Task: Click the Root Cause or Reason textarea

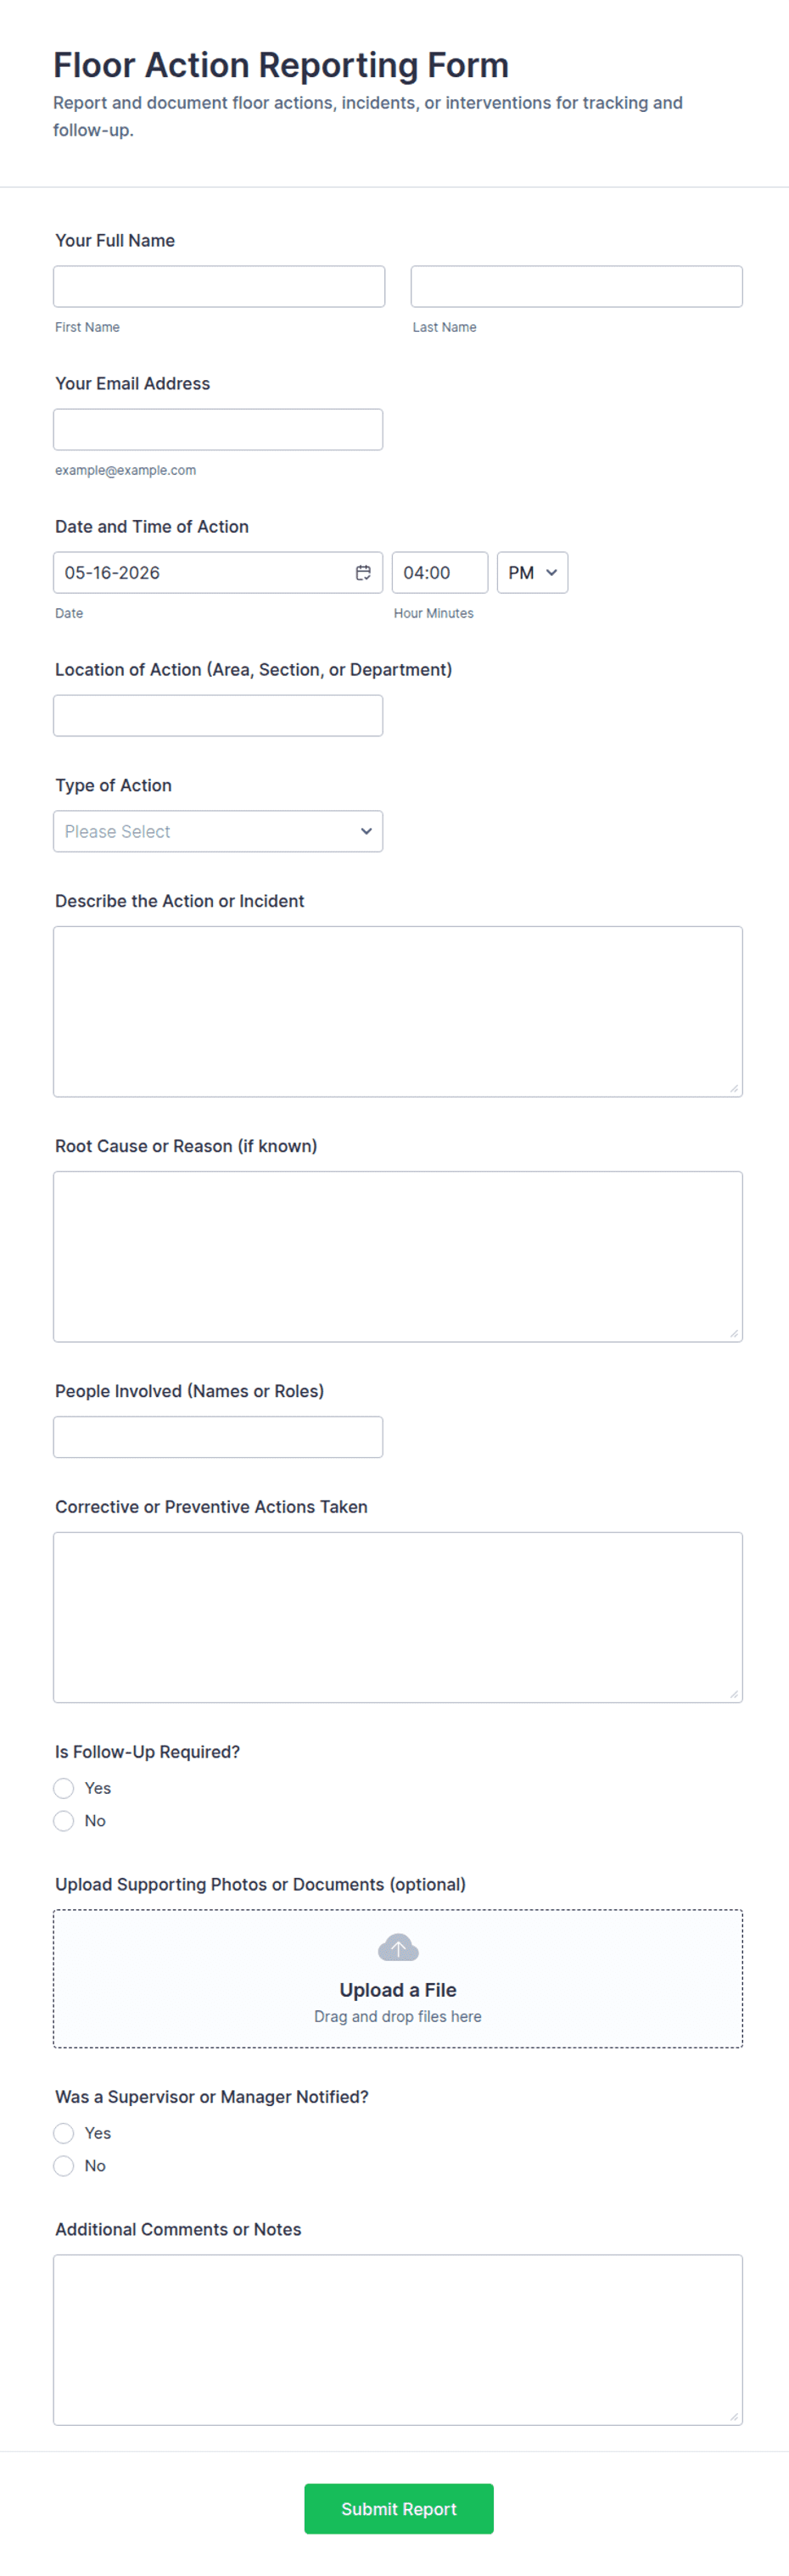Action: click(x=398, y=1256)
